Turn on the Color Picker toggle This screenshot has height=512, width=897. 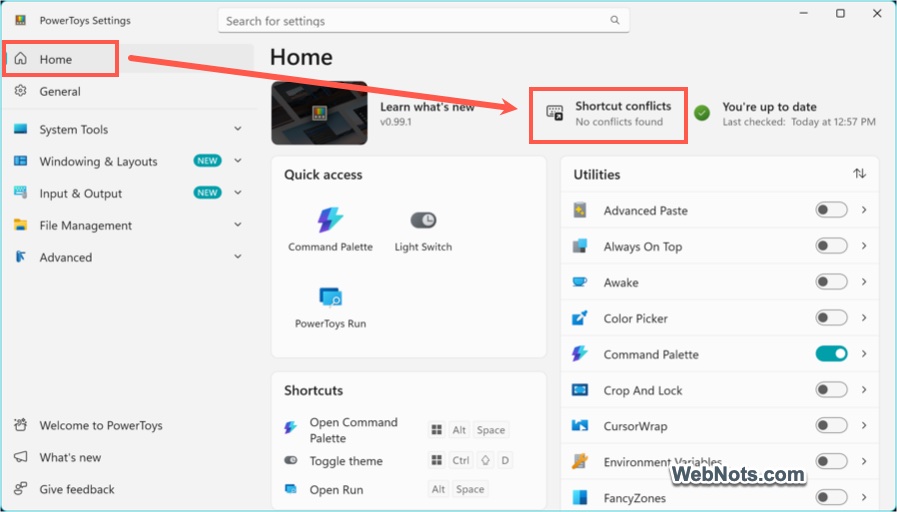[831, 318]
